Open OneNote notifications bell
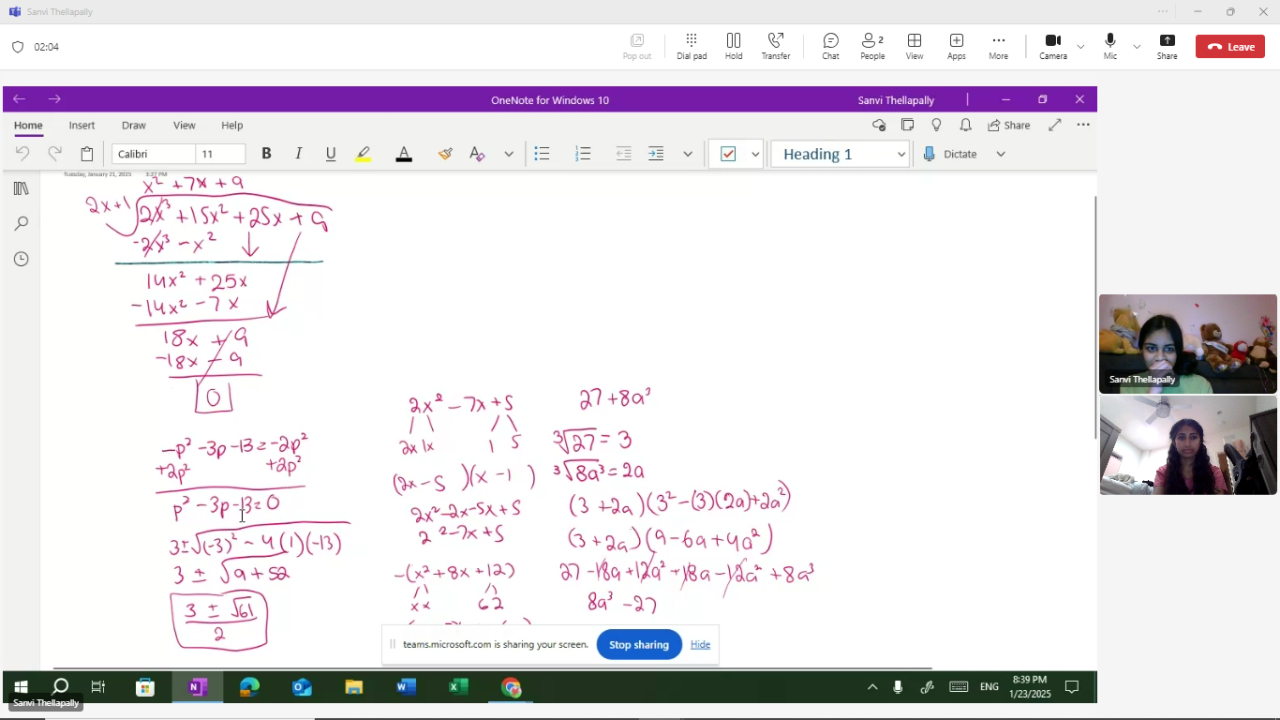This screenshot has width=1280, height=720. [966, 125]
